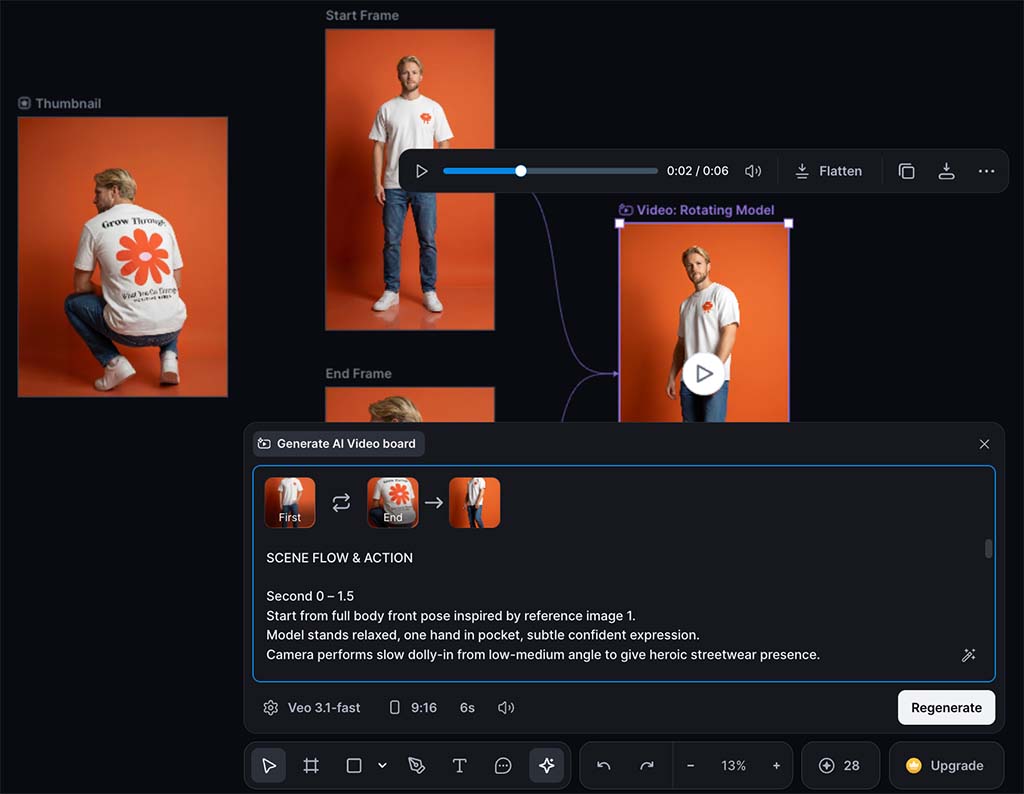Open the 9:16 aspect ratio selector
Screen dimensions: 1024x794
point(414,707)
